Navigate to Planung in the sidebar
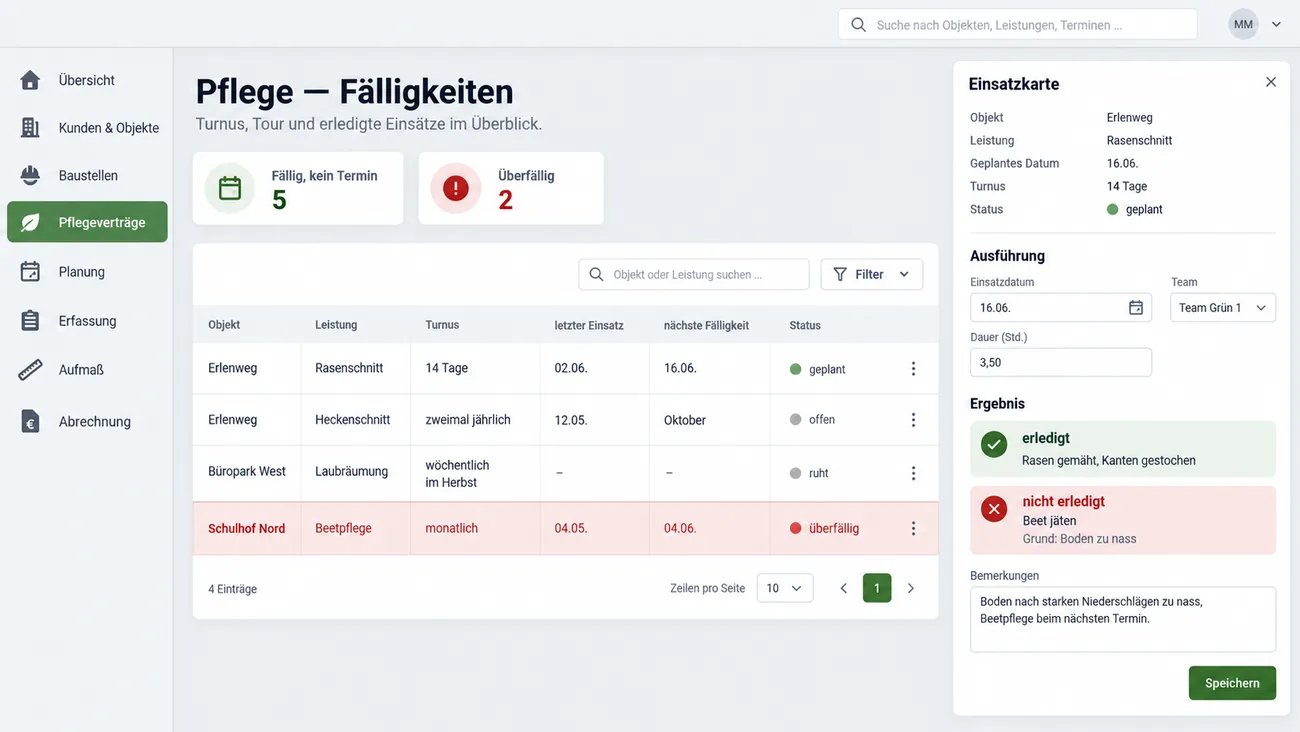The height and width of the screenshot is (732, 1300). coord(87,271)
